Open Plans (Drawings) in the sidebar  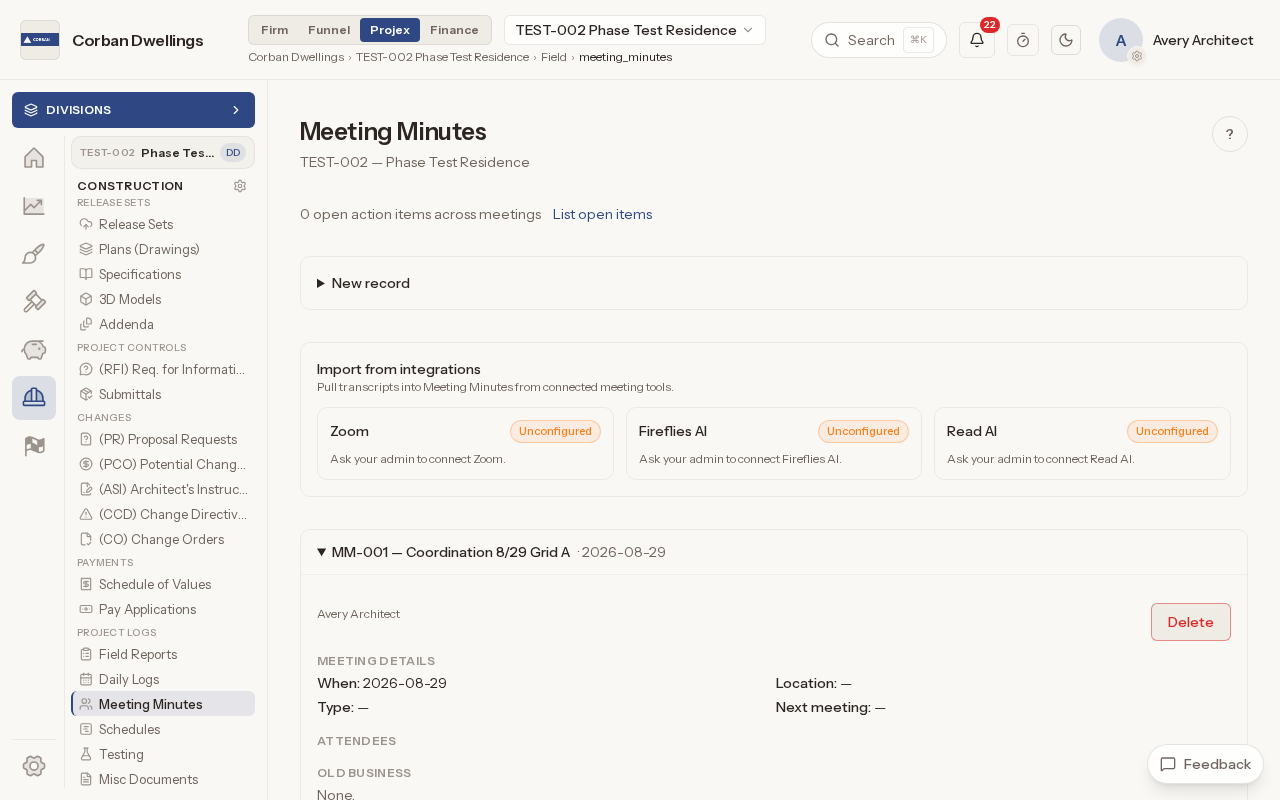pos(163,249)
